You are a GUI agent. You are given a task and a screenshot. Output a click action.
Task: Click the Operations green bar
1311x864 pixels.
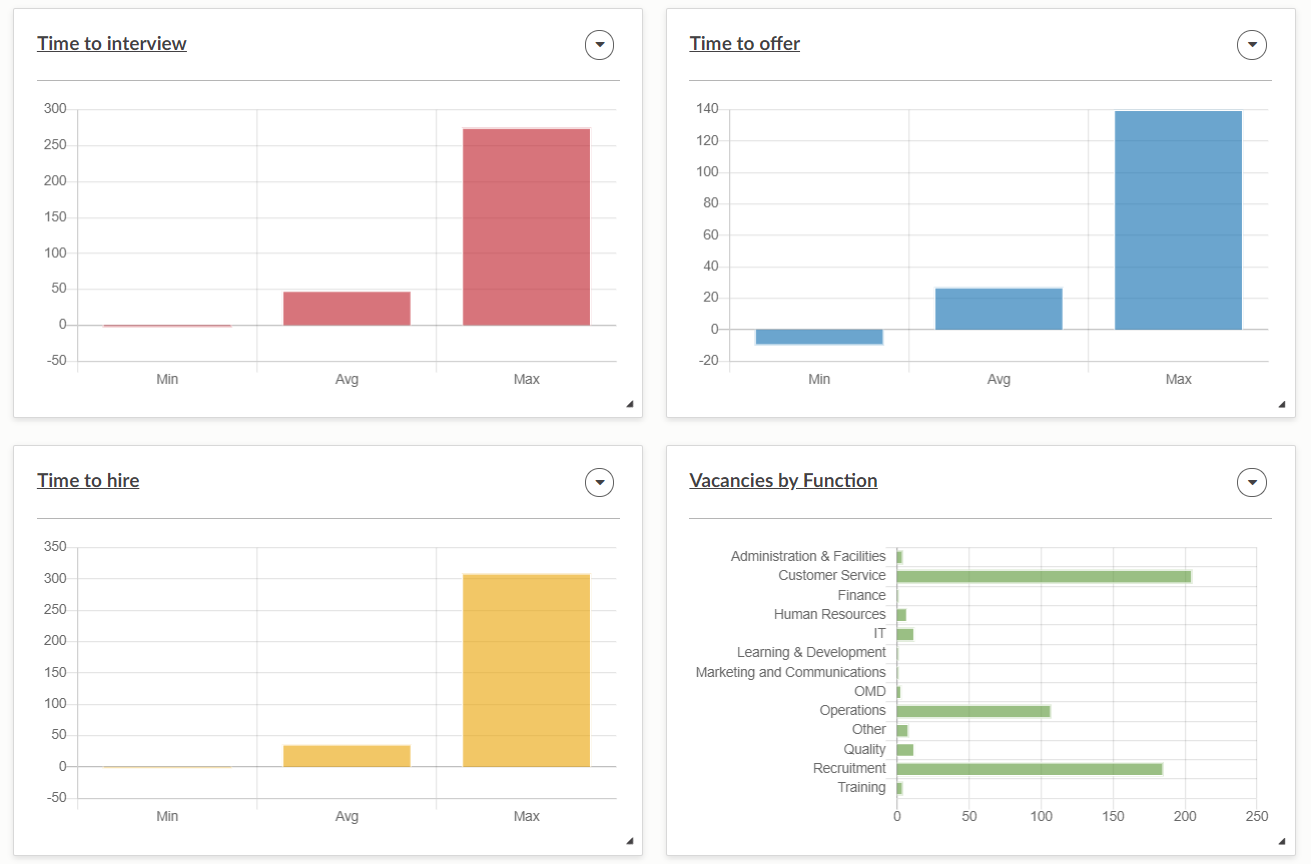click(x=973, y=711)
